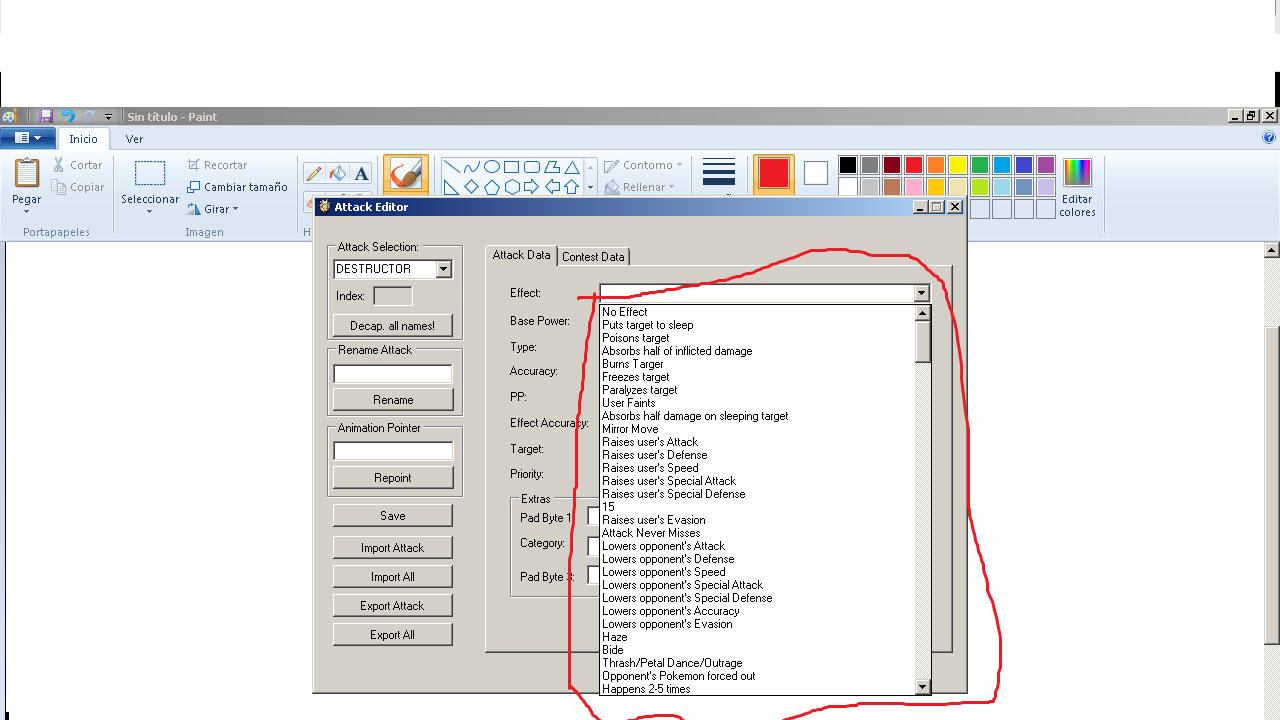Open the line thickness size selector

coord(719,173)
